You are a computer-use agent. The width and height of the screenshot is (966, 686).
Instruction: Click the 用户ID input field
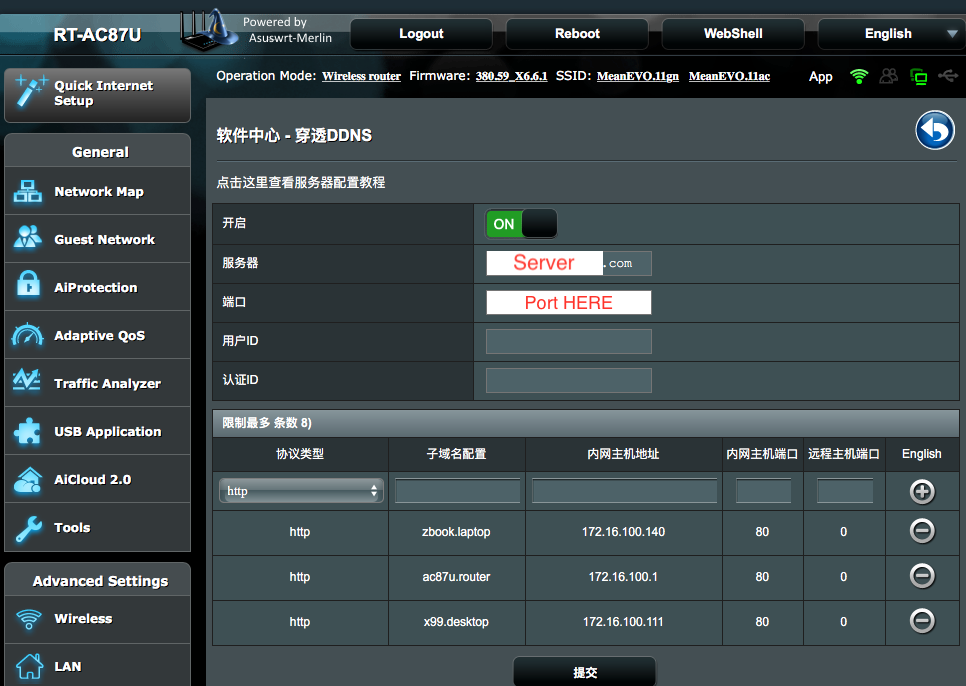(x=568, y=342)
